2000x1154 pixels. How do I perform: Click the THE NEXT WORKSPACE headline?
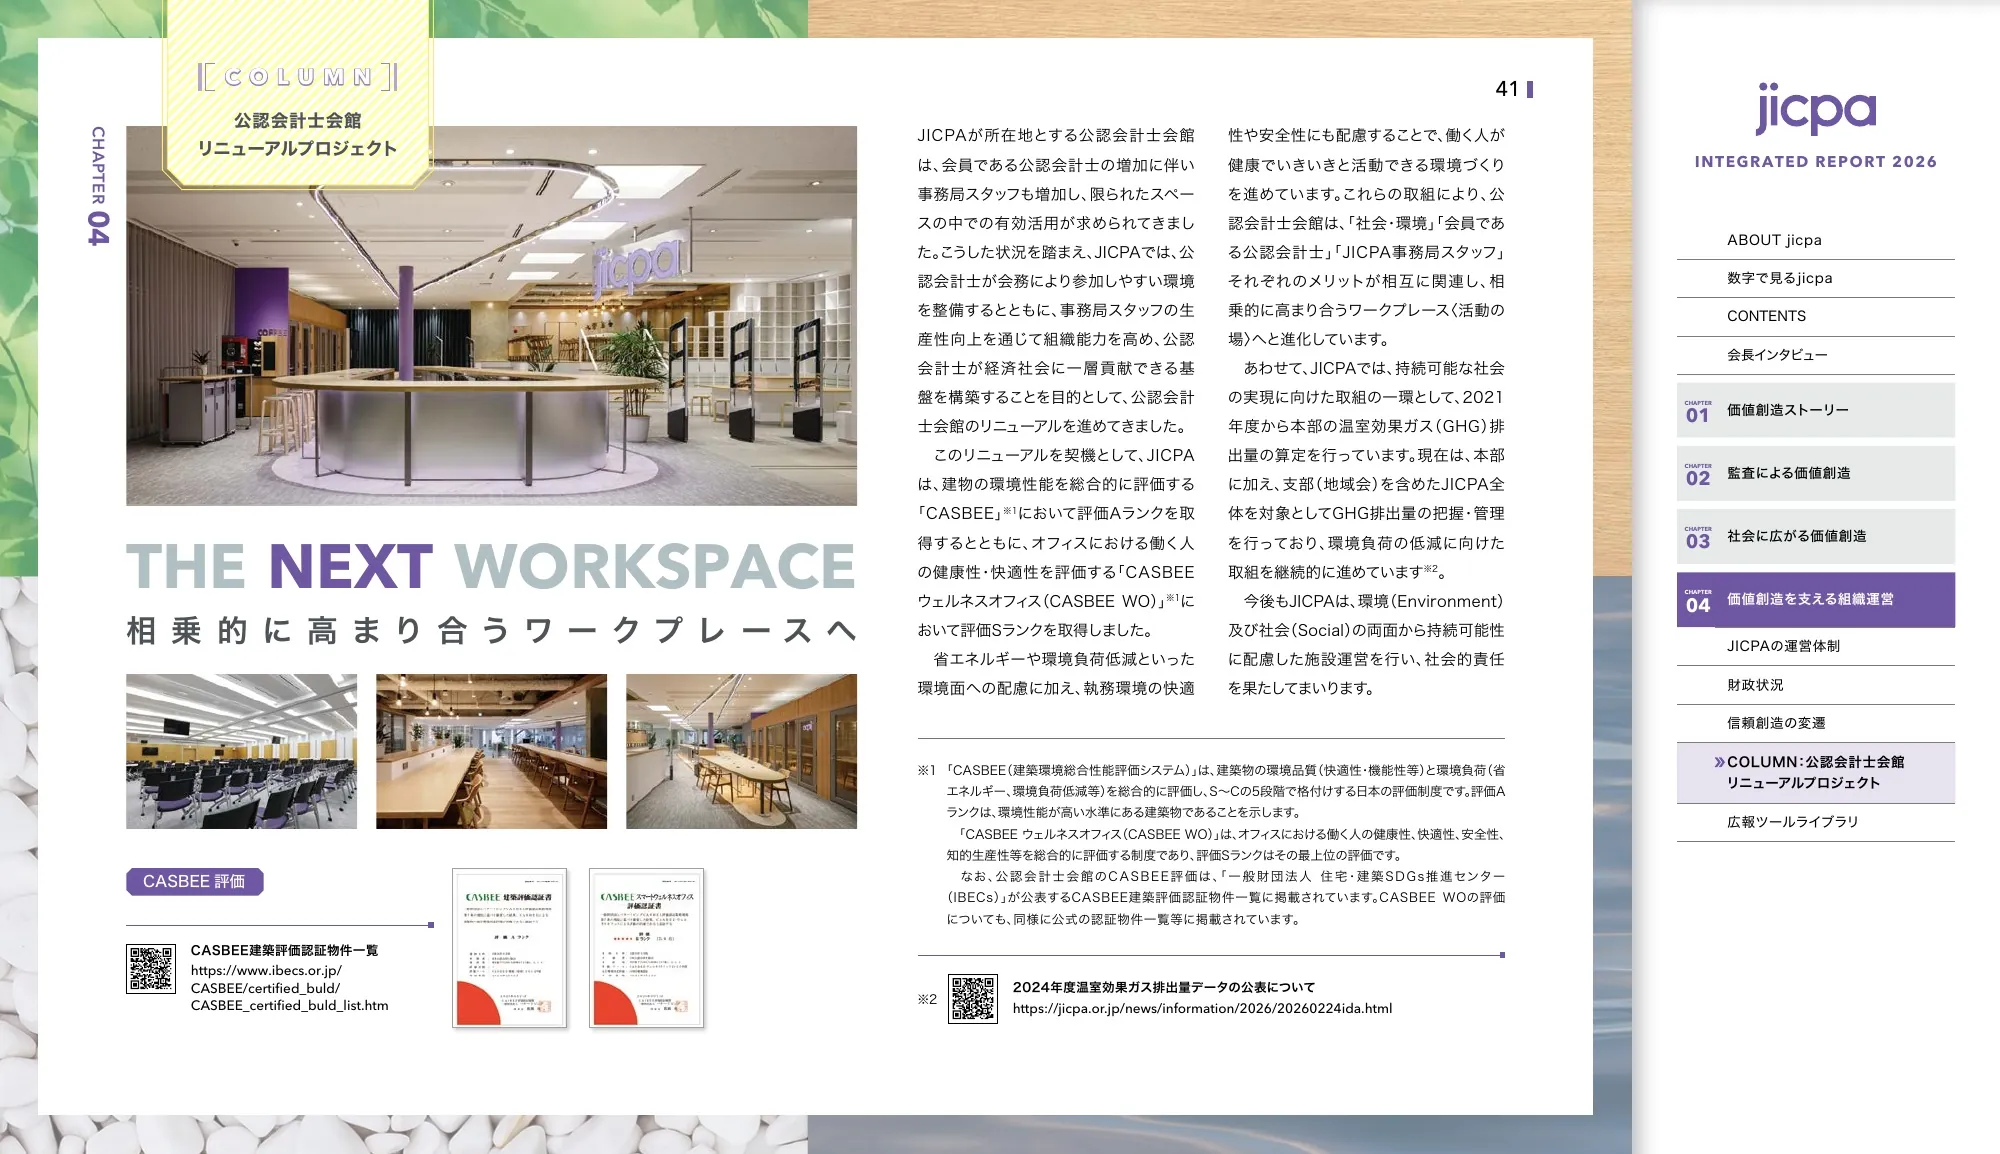pos(491,566)
